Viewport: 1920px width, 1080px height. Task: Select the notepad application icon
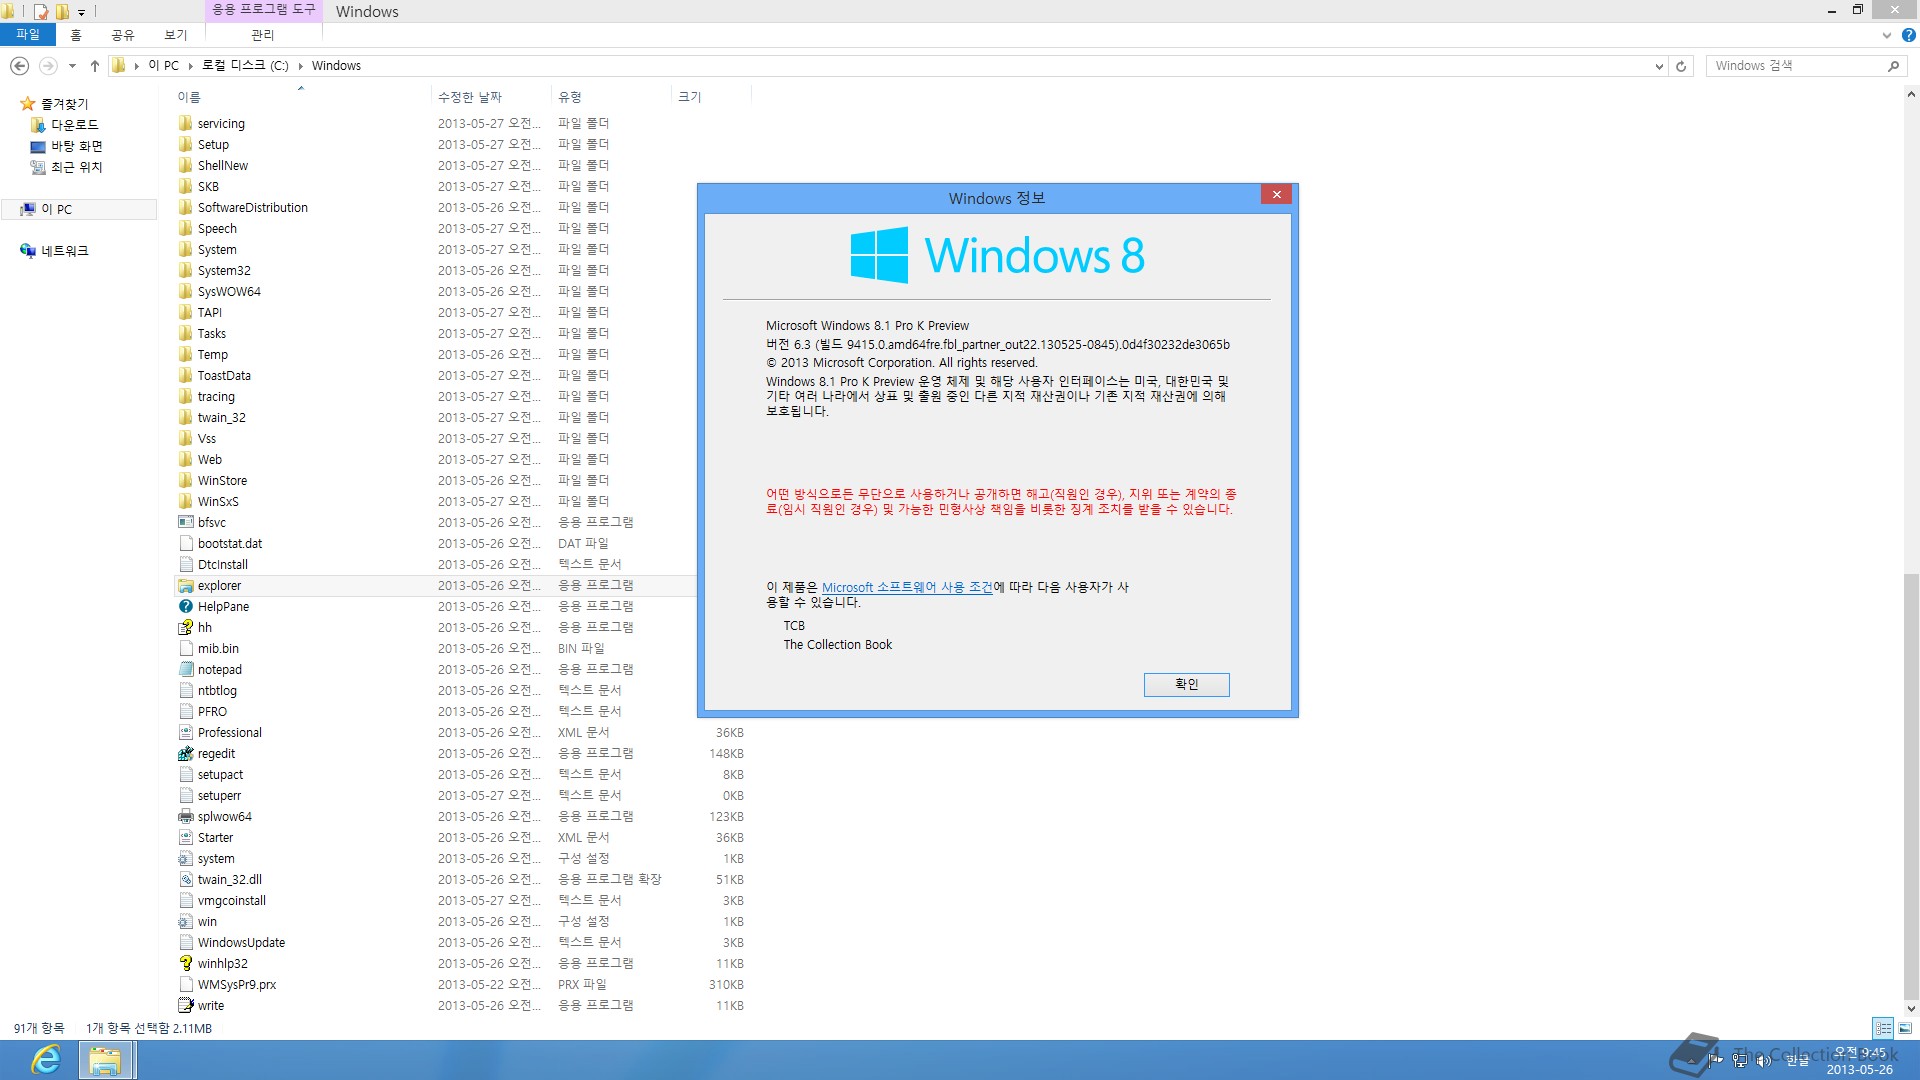[185, 670]
